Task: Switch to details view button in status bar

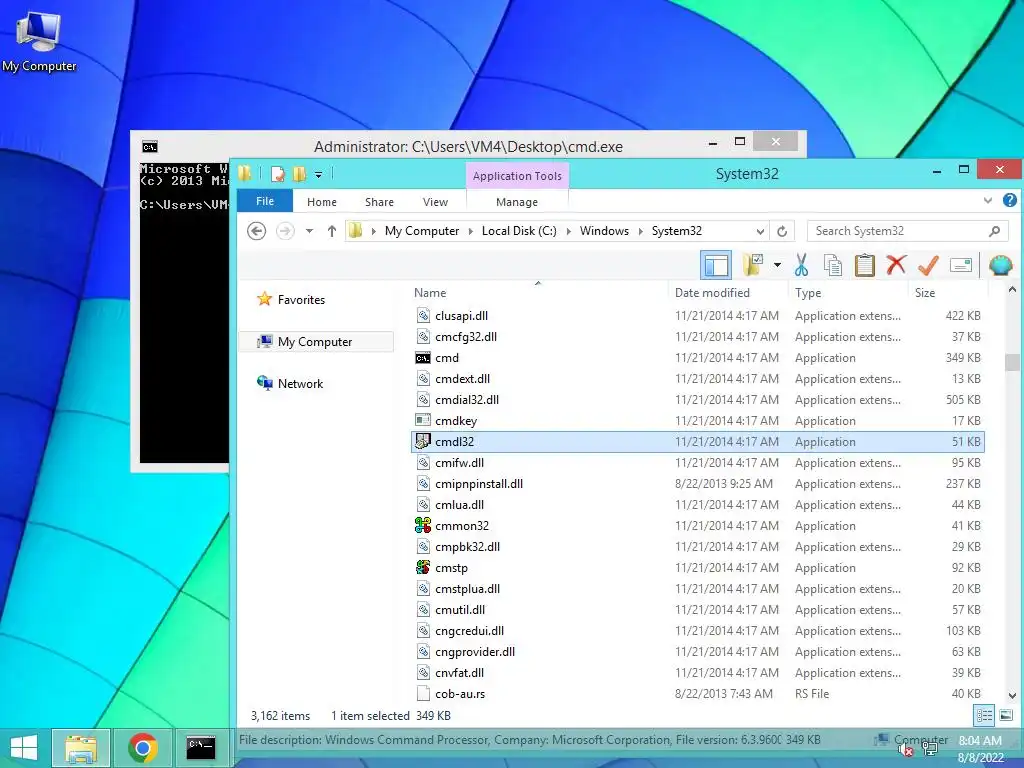Action: coord(984,715)
